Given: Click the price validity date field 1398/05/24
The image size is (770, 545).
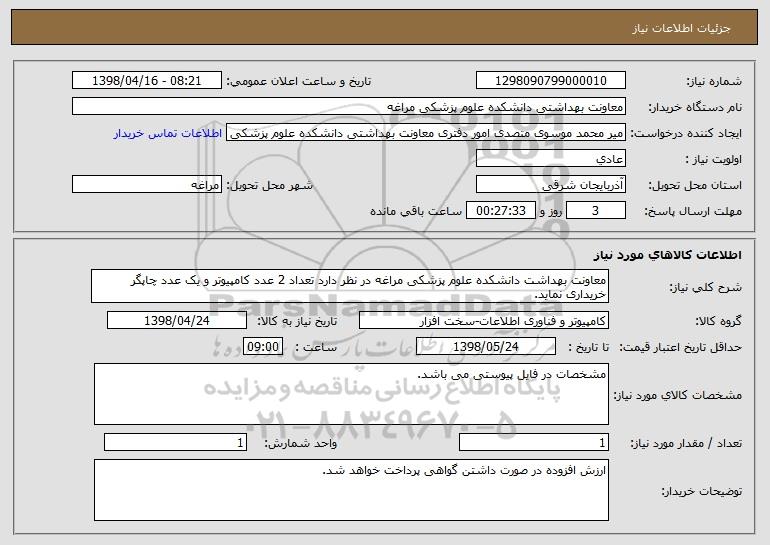Looking at the screenshot, I should pos(486,347).
